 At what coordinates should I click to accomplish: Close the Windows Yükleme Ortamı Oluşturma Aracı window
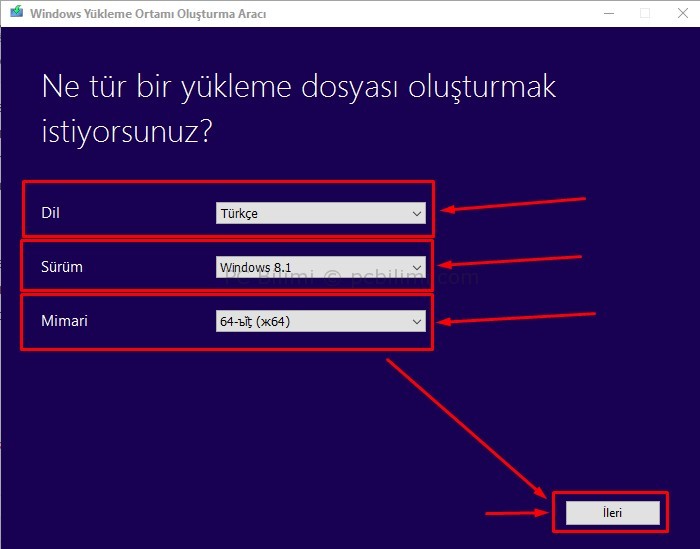point(683,13)
